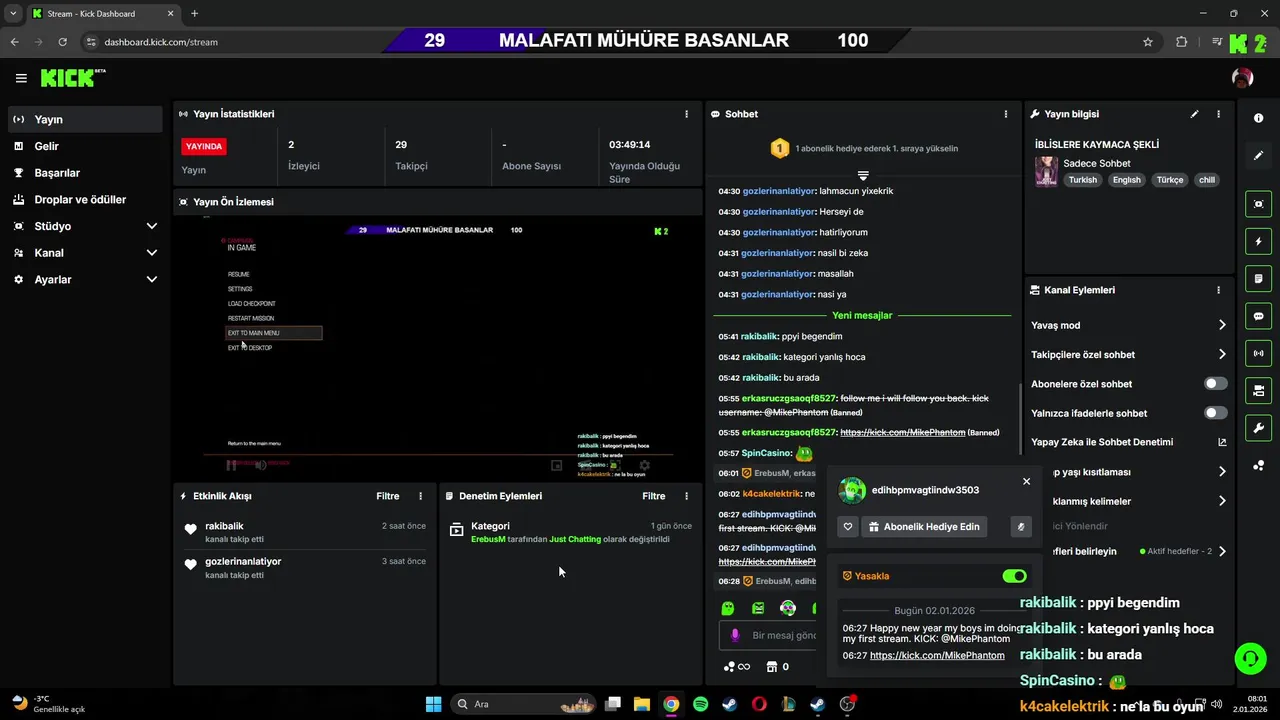The width and height of the screenshot is (1280, 720).
Task: Click the chat panel scrollbar
Action: click(1019, 420)
